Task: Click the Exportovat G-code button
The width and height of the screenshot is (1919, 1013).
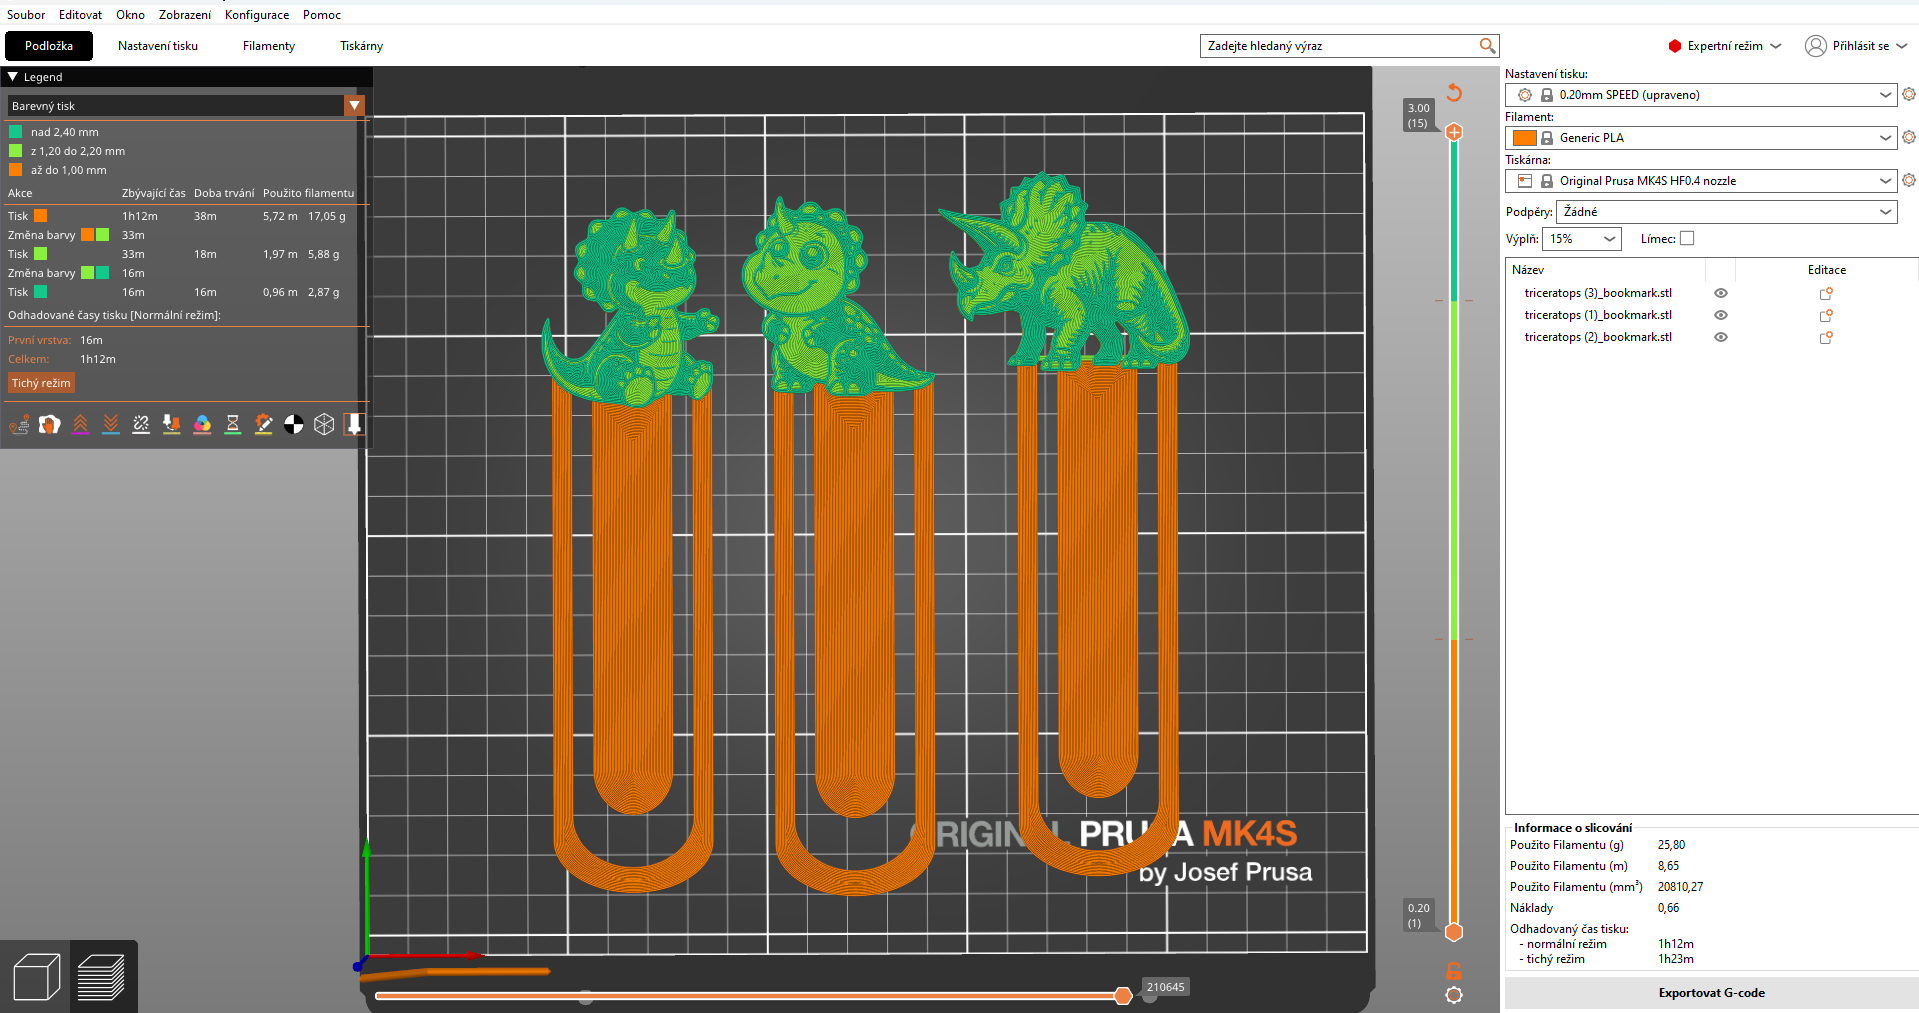Action: click(1711, 993)
